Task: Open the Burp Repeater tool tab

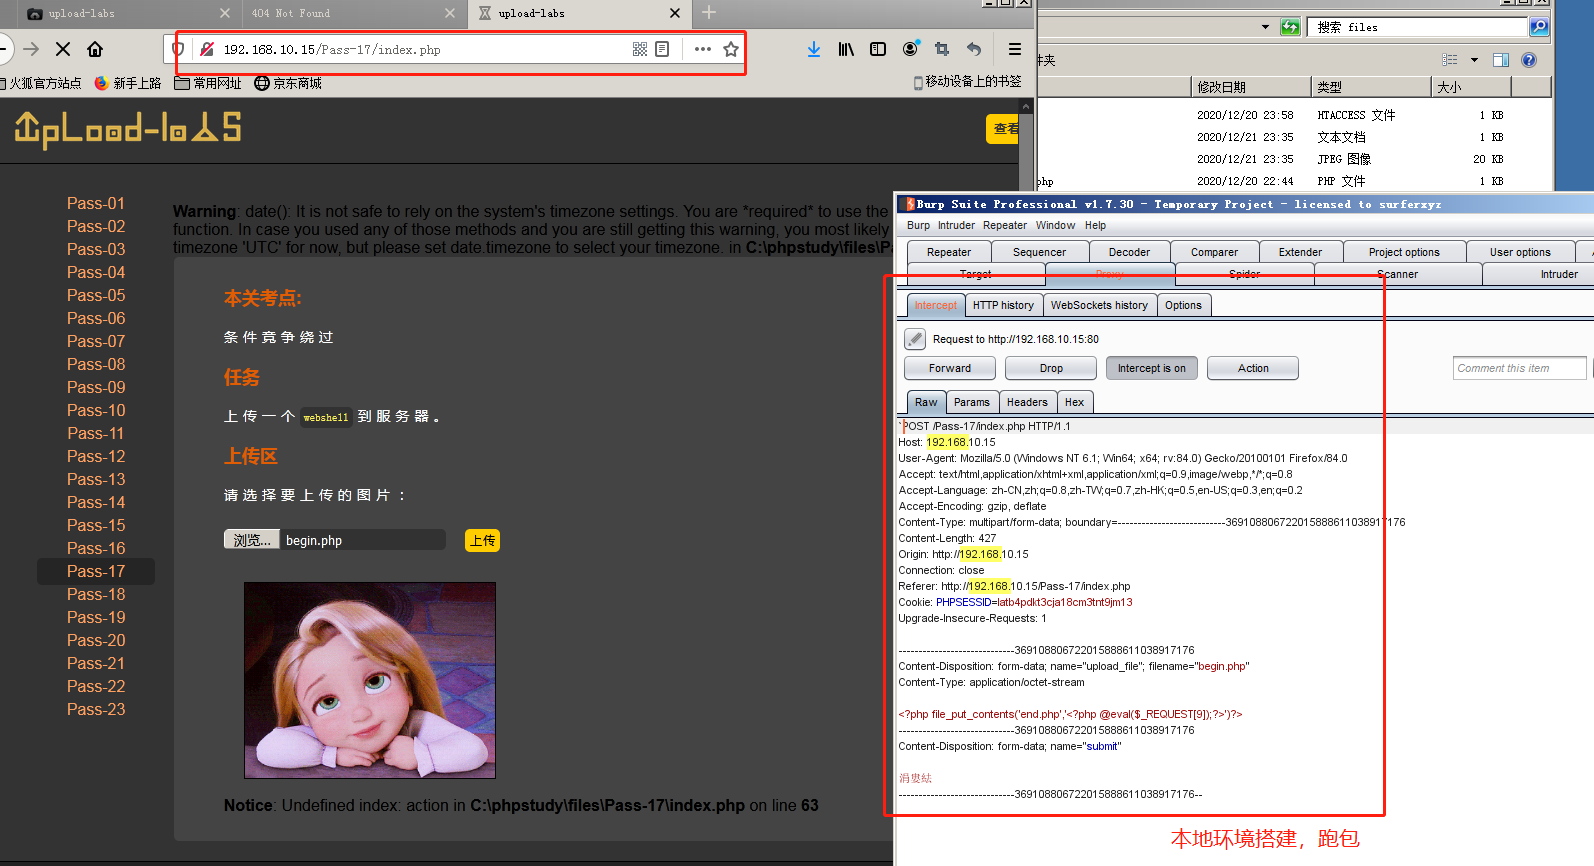Action: 949,252
